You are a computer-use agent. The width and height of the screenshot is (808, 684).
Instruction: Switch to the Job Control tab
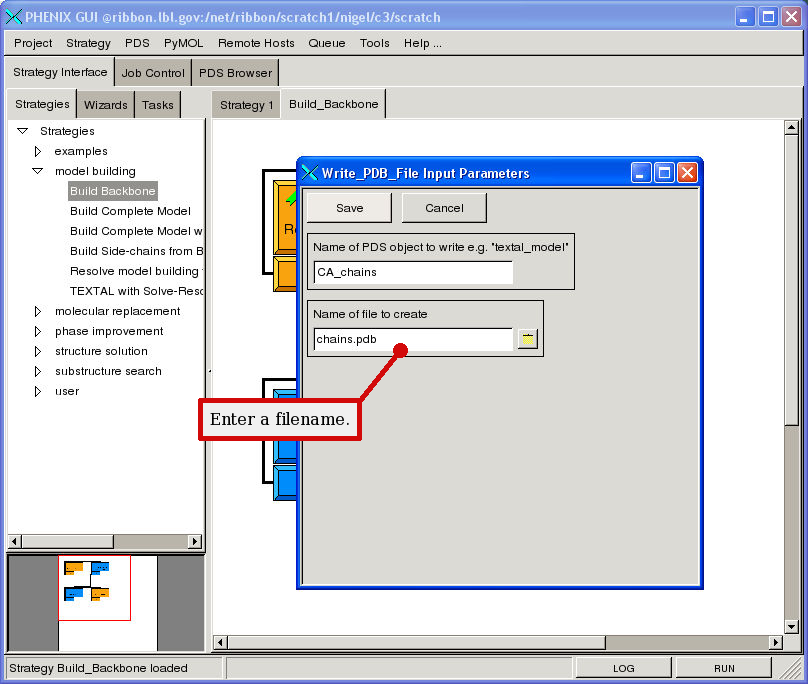[x=153, y=73]
